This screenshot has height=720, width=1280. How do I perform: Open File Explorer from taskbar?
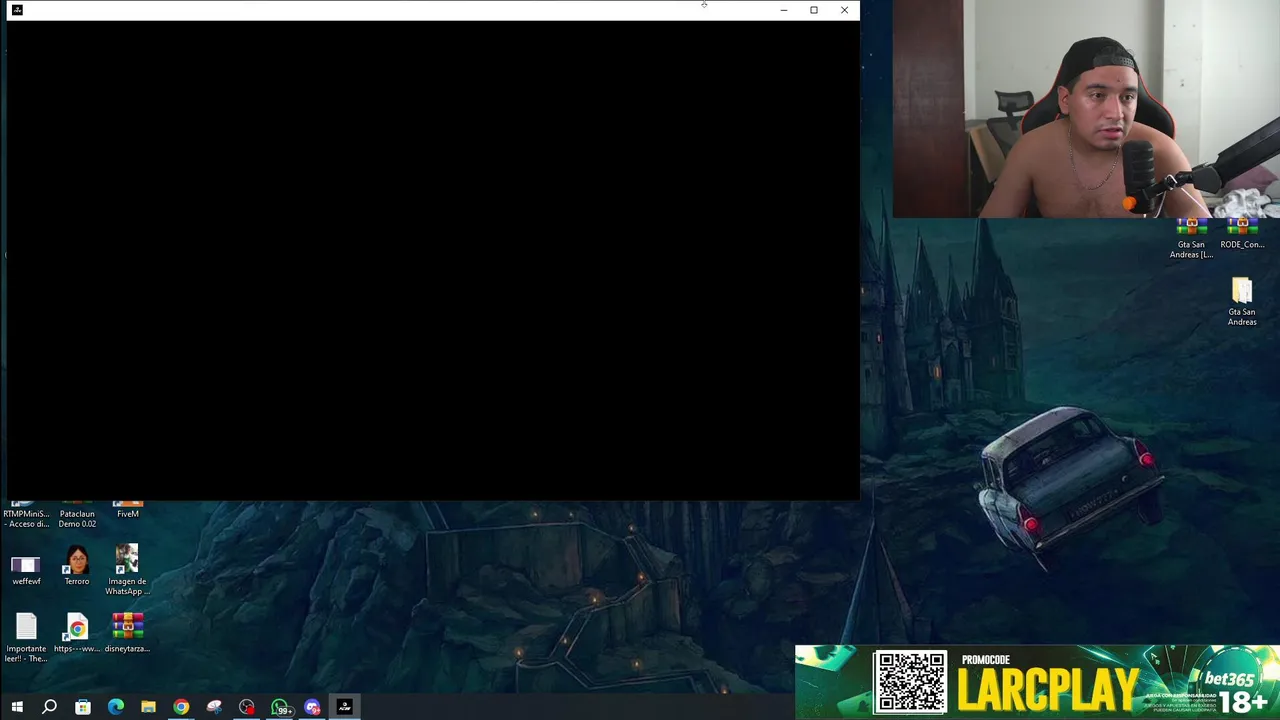148,707
